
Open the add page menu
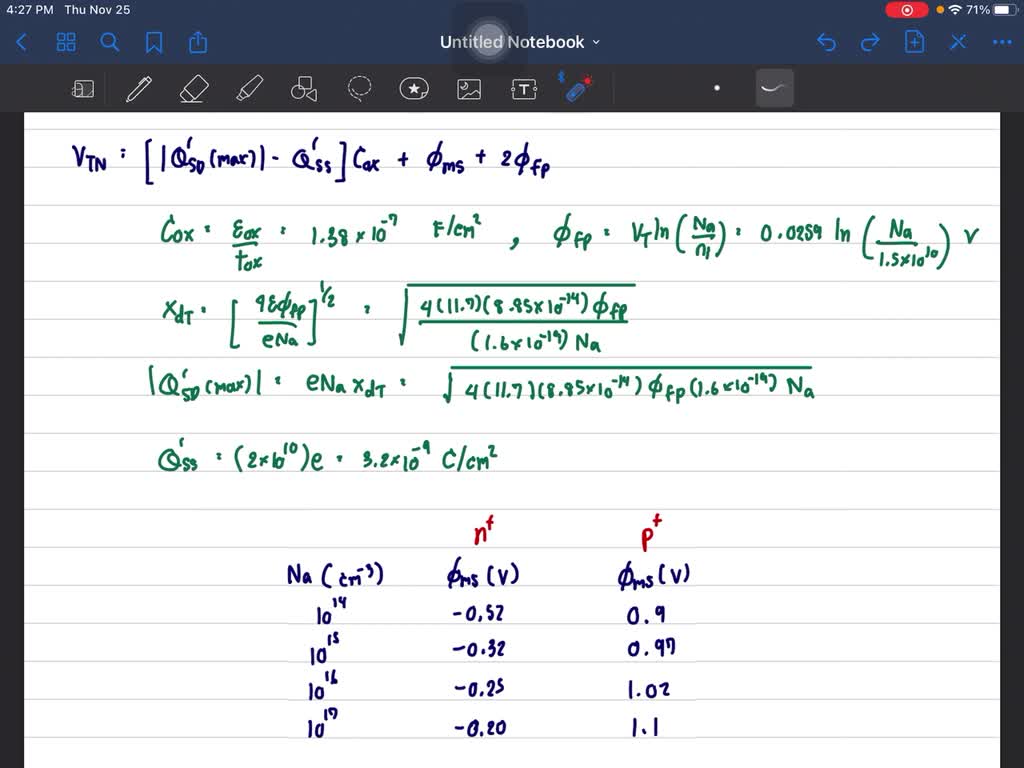914,42
